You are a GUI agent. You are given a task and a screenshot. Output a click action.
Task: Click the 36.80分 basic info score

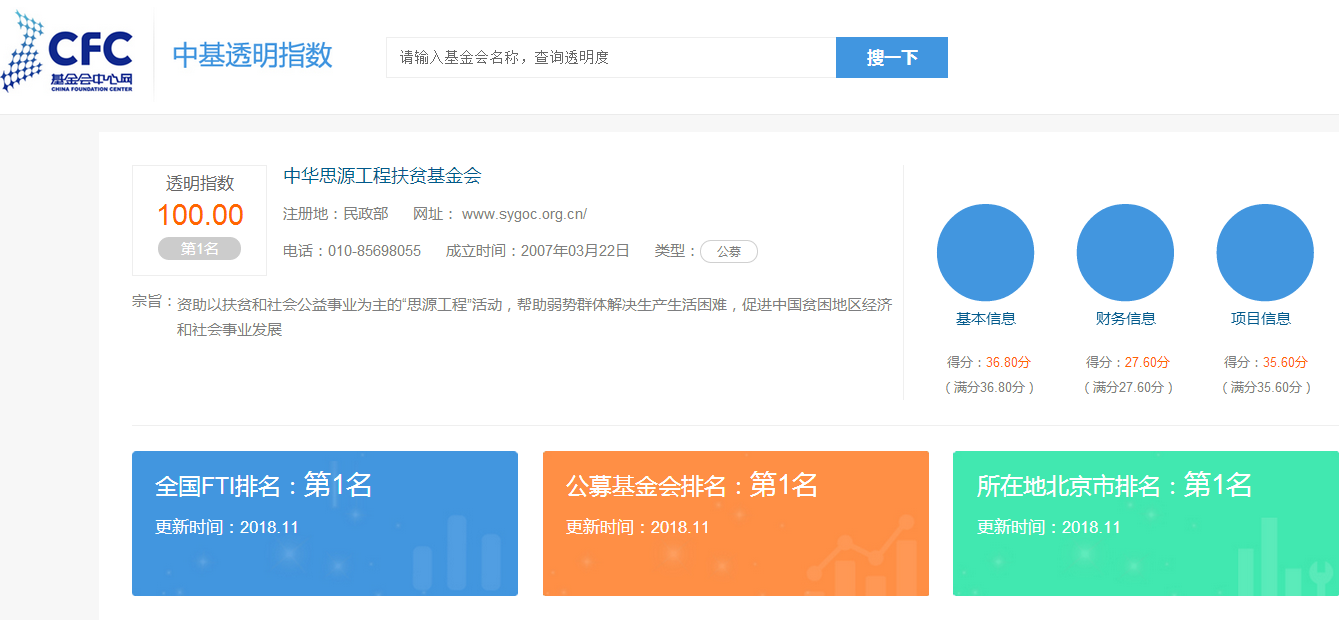coord(1008,363)
